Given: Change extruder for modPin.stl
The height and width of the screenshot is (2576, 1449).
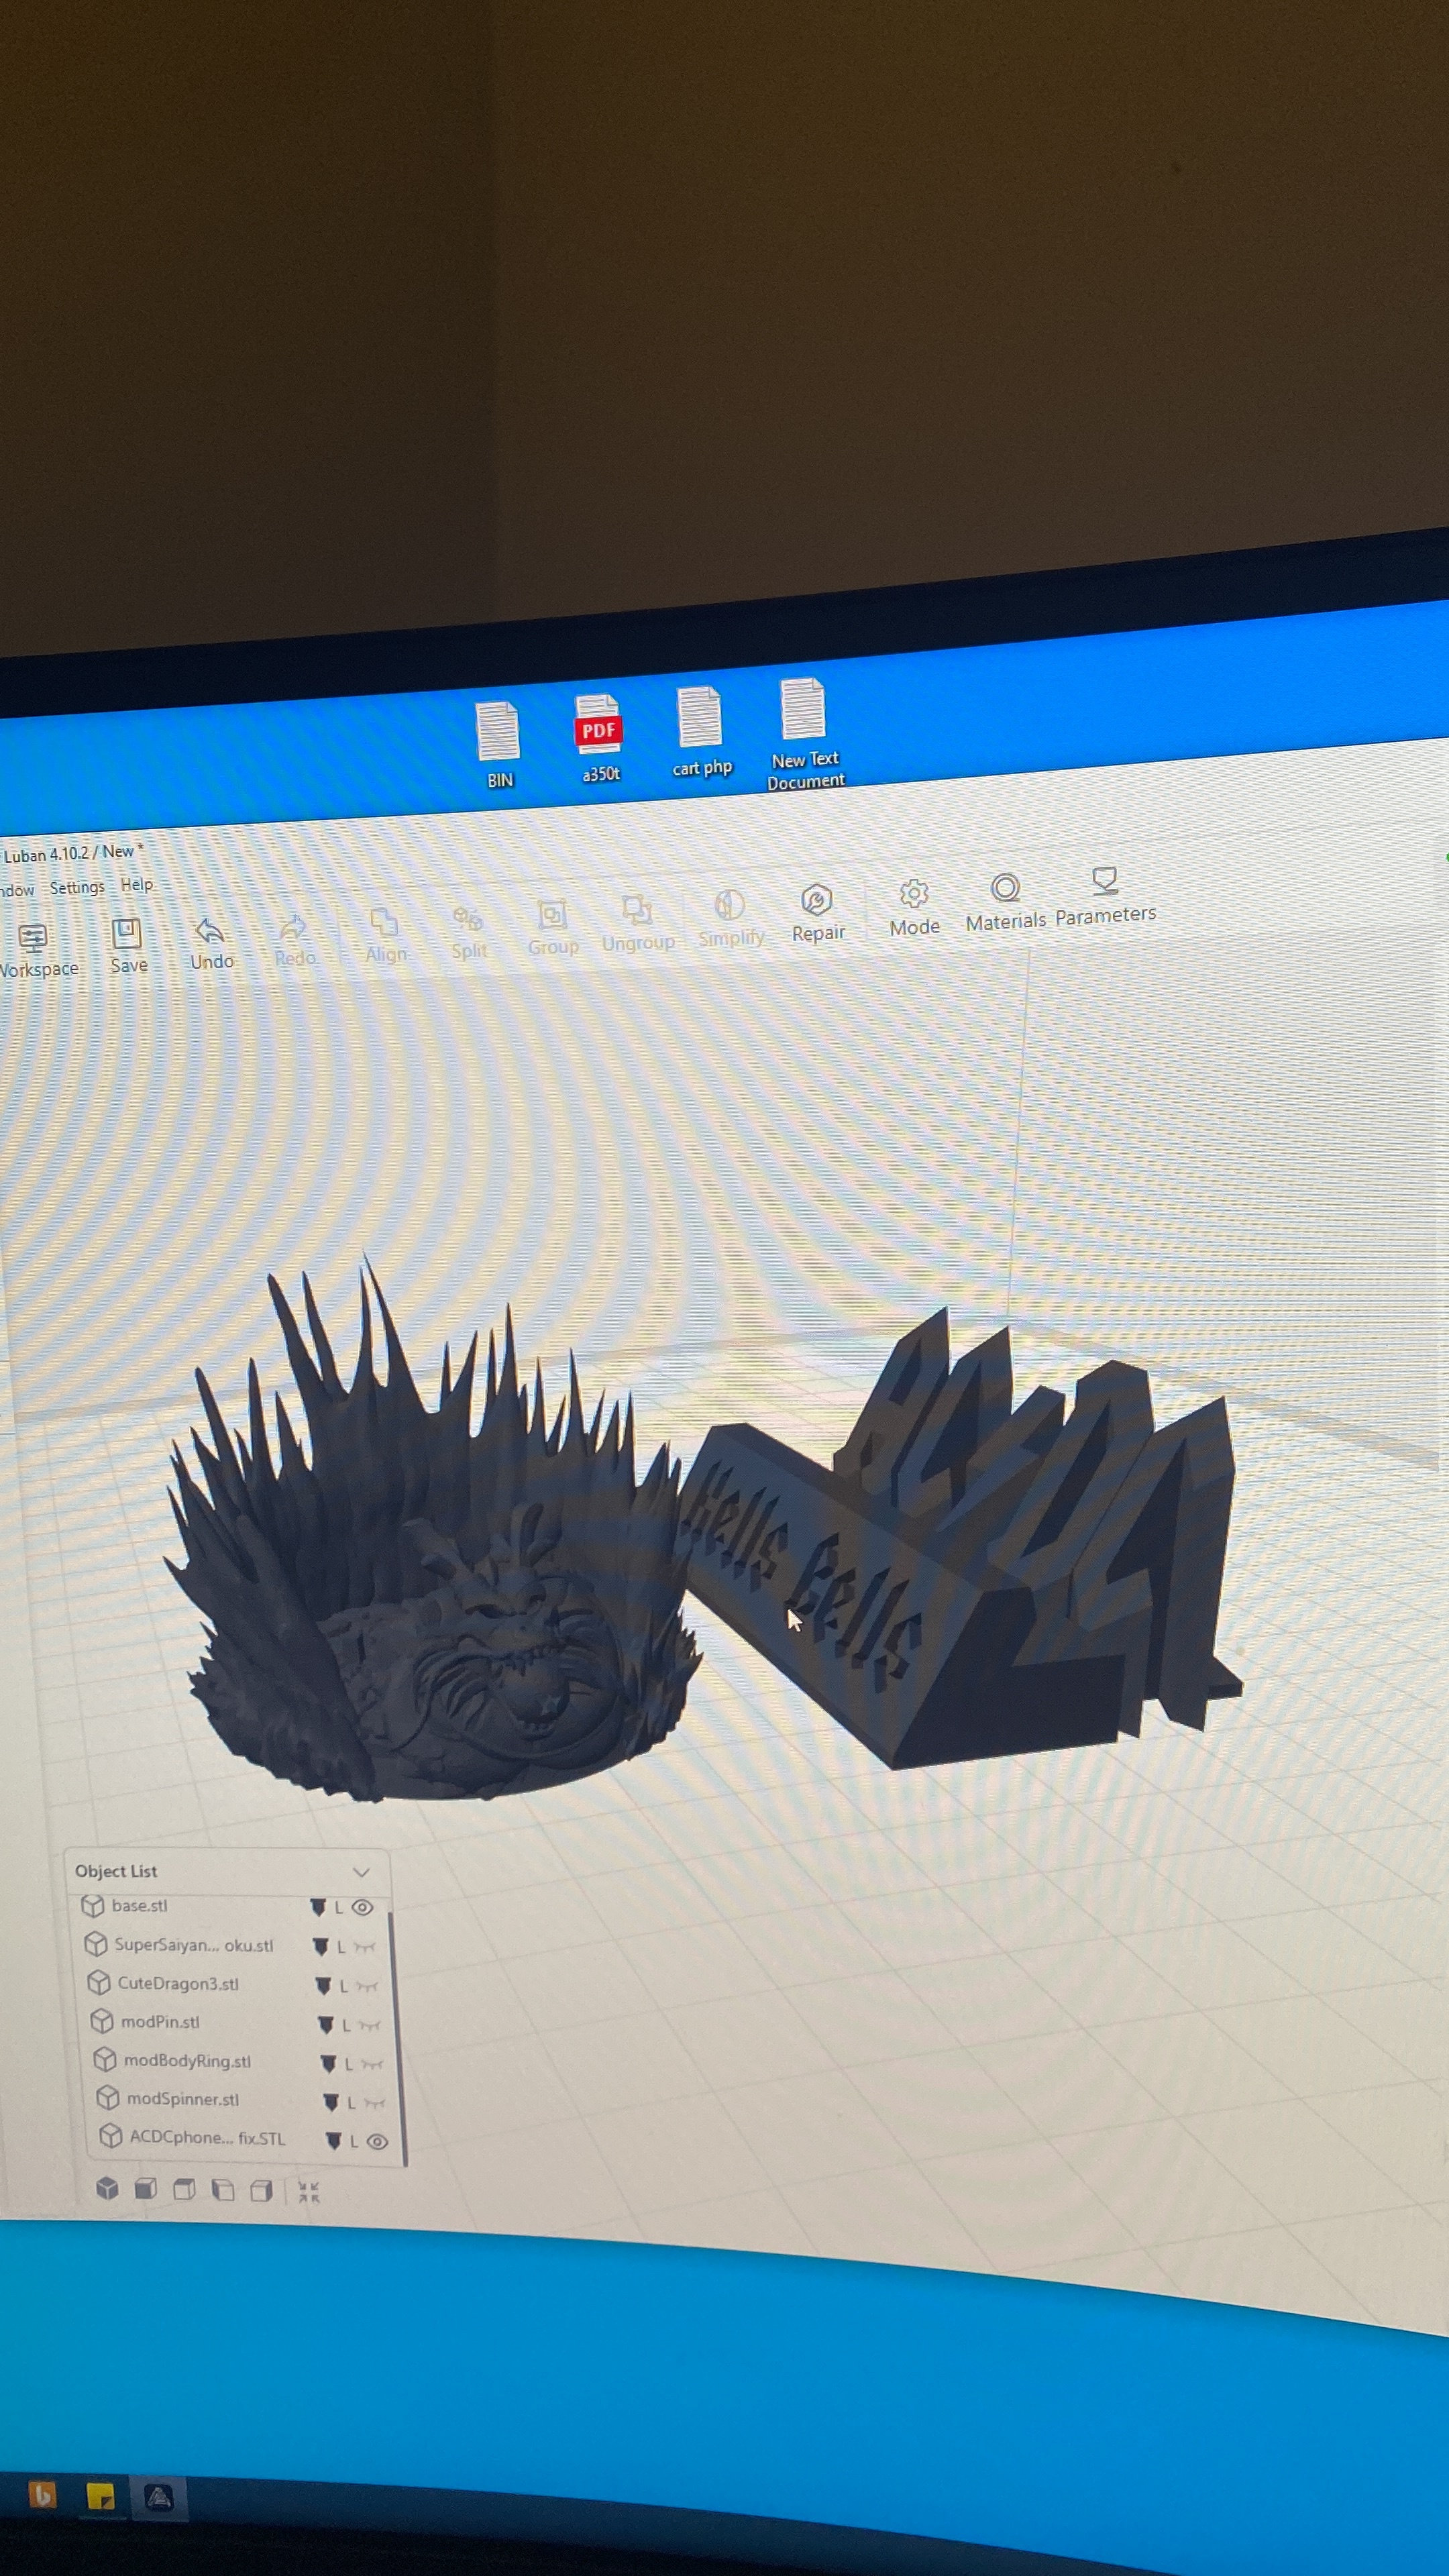Looking at the screenshot, I should [326, 2024].
